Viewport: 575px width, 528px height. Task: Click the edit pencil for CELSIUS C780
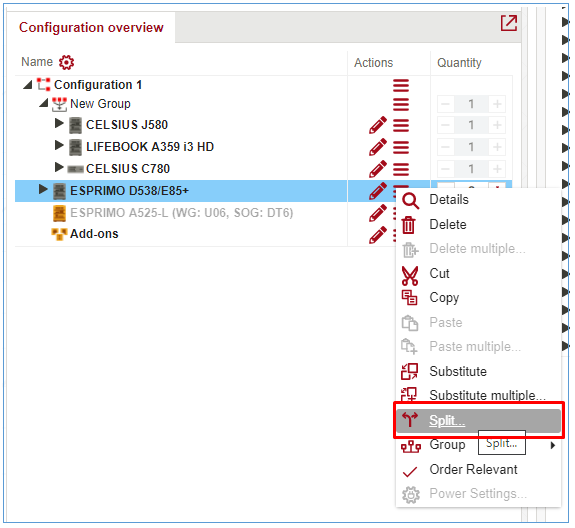click(378, 169)
